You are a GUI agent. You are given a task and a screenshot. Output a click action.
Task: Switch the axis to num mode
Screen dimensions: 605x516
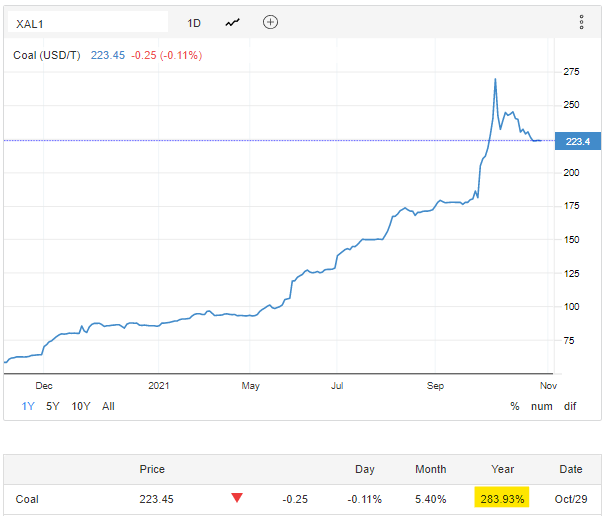tap(542, 406)
